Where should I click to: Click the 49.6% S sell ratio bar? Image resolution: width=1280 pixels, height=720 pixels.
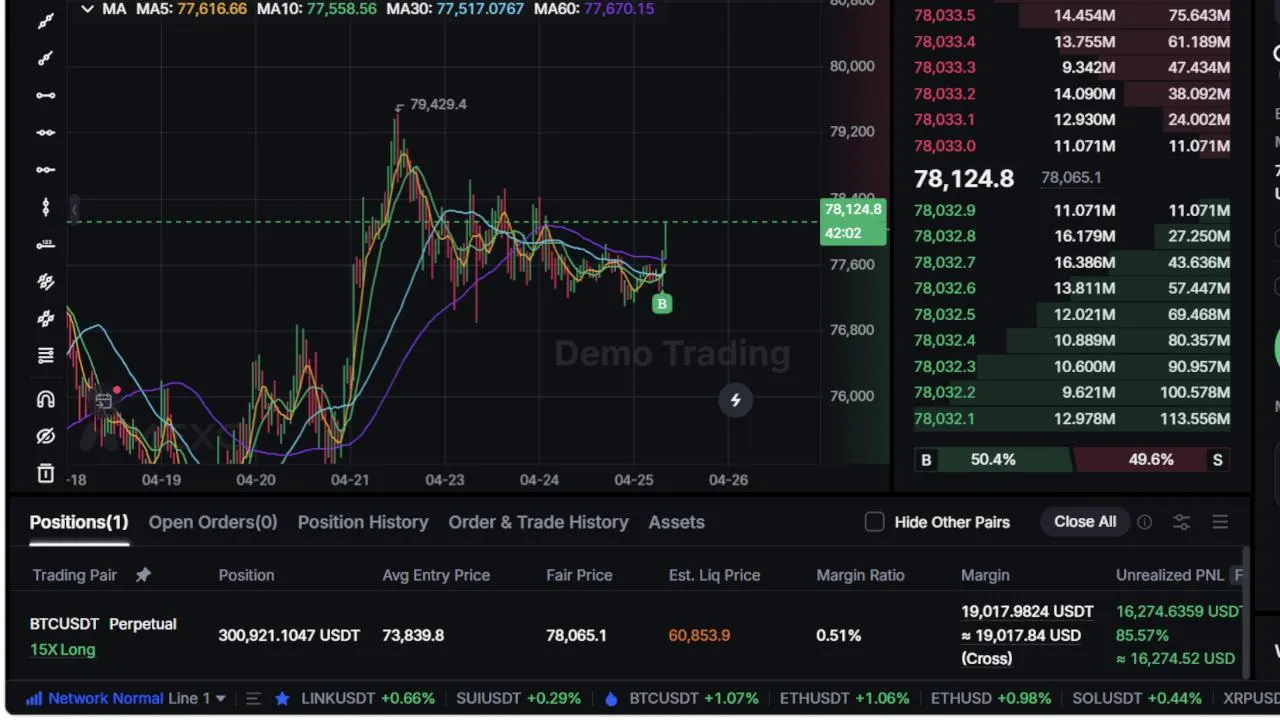[1151, 460]
